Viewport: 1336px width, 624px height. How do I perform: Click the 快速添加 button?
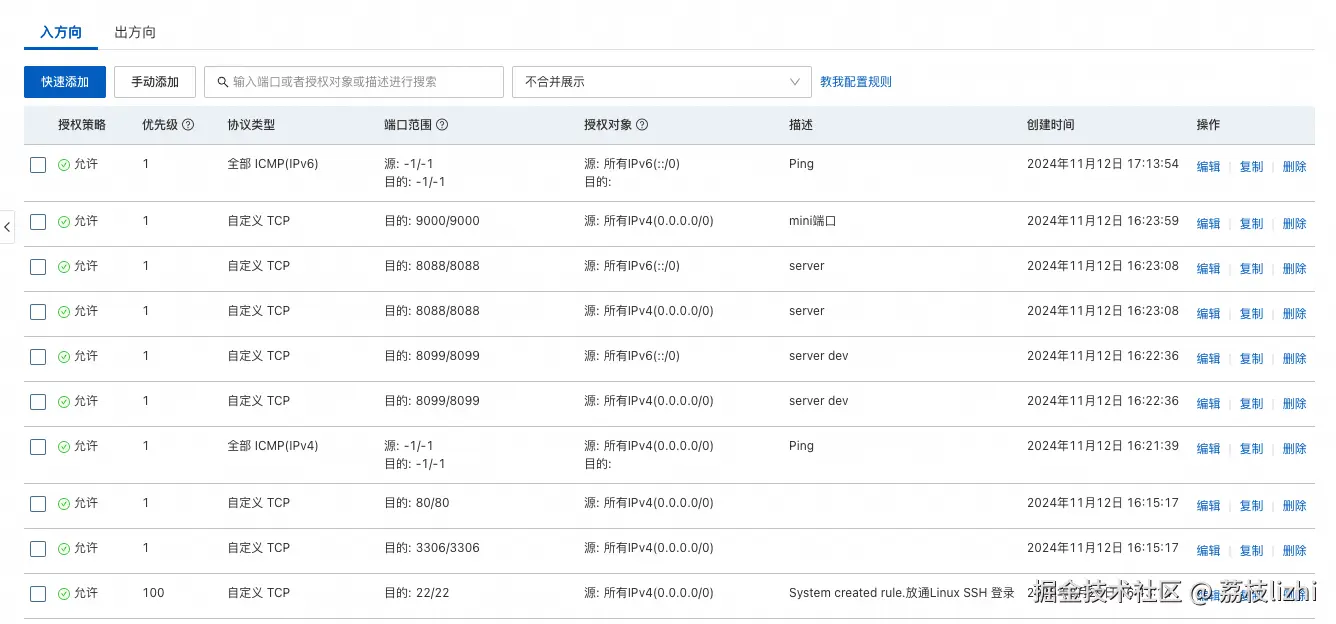coord(65,82)
